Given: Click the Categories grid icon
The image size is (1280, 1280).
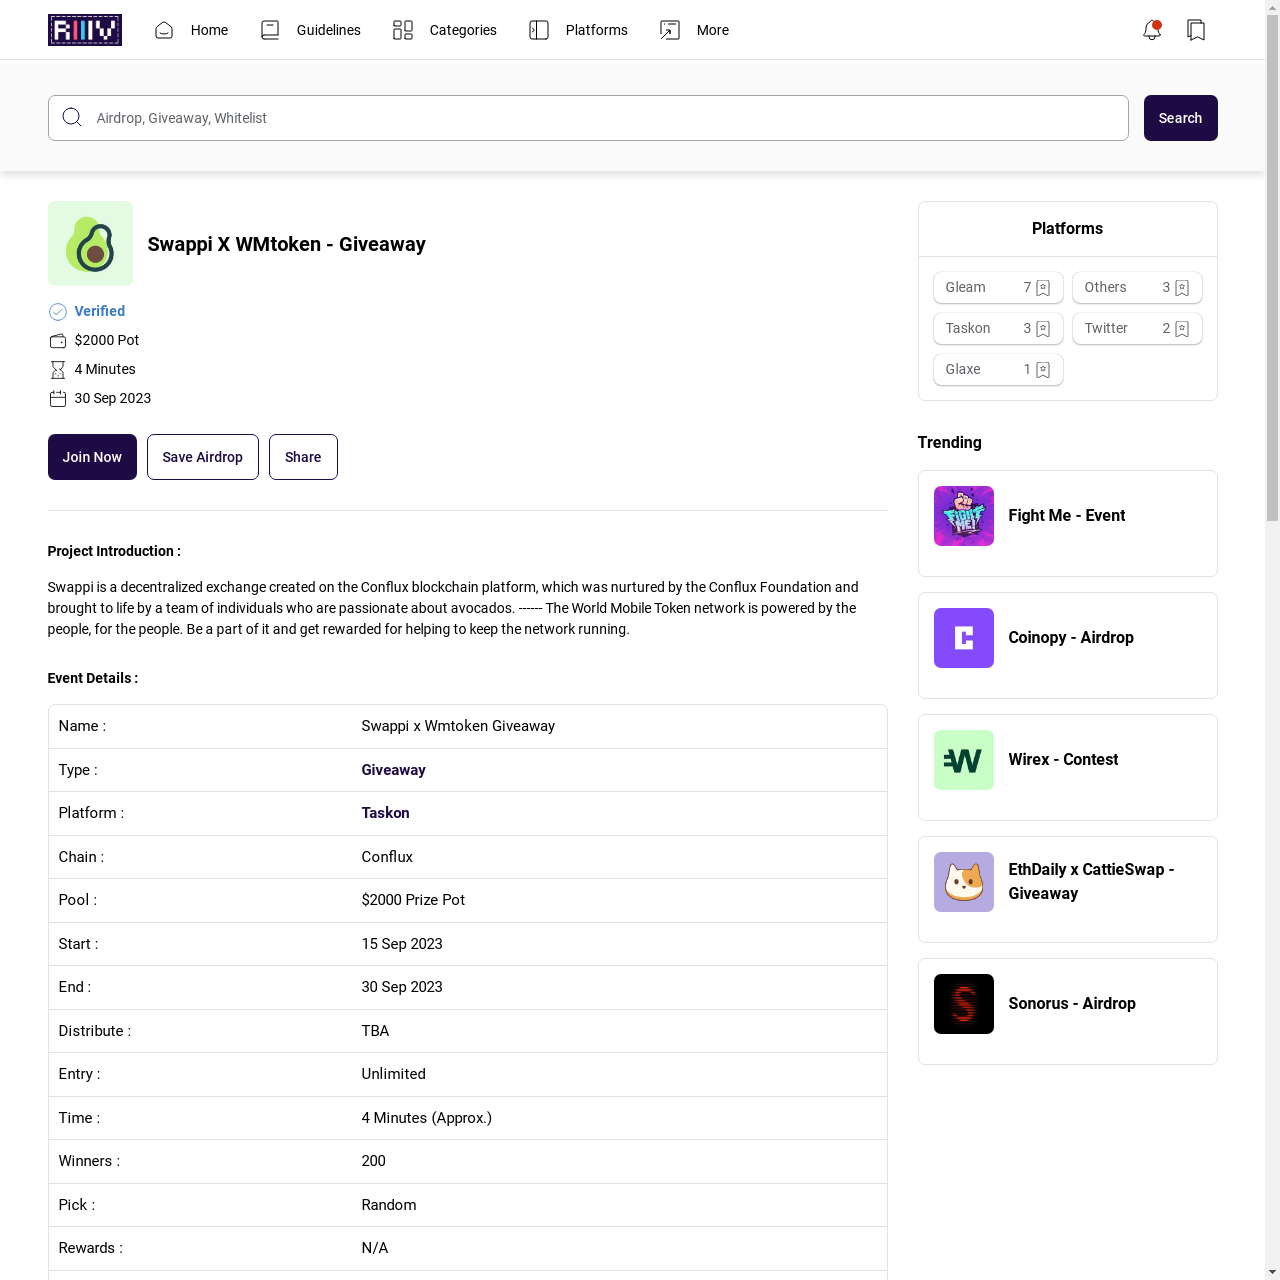Looking at the screenshot, I should coord(403,30).
